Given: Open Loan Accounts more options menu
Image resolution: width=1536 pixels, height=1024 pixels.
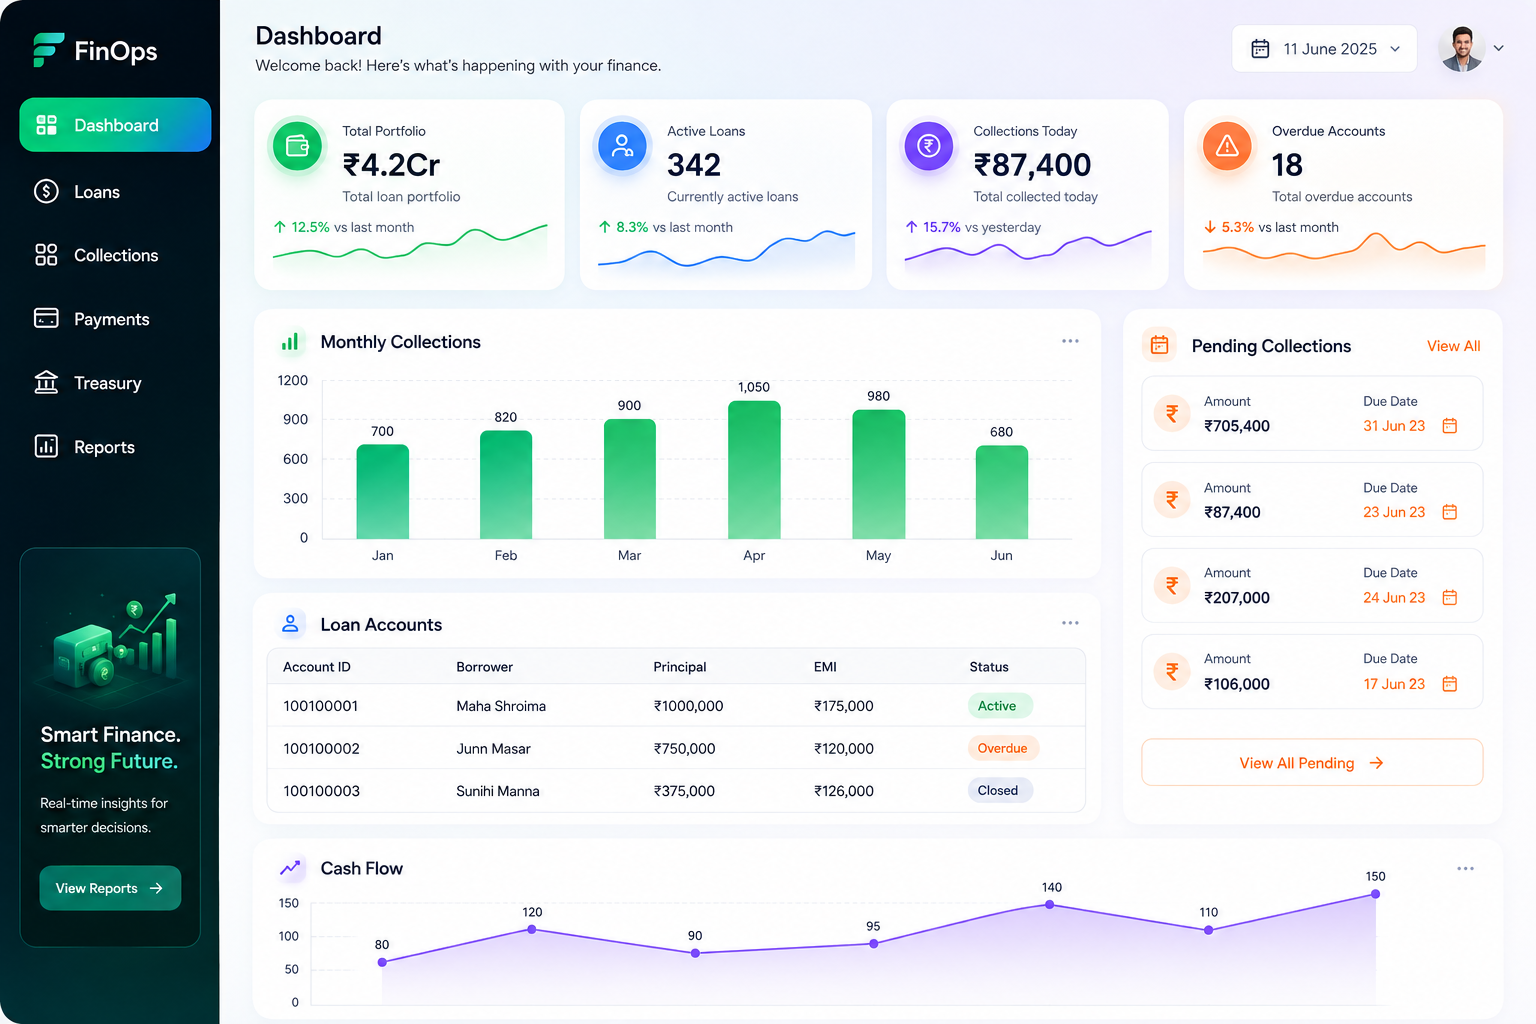Looking at the screenshot, I should click(1070, 623).
